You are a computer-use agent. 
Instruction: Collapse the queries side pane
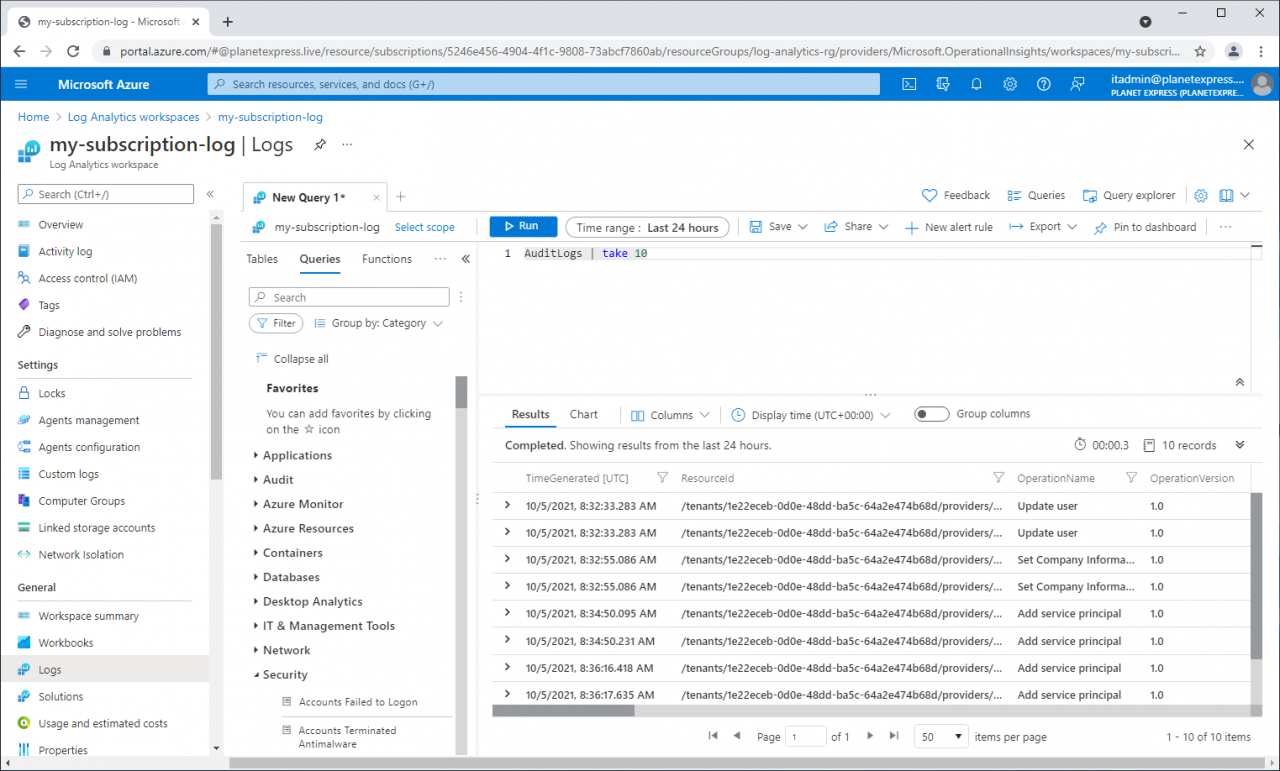point(465,259)
